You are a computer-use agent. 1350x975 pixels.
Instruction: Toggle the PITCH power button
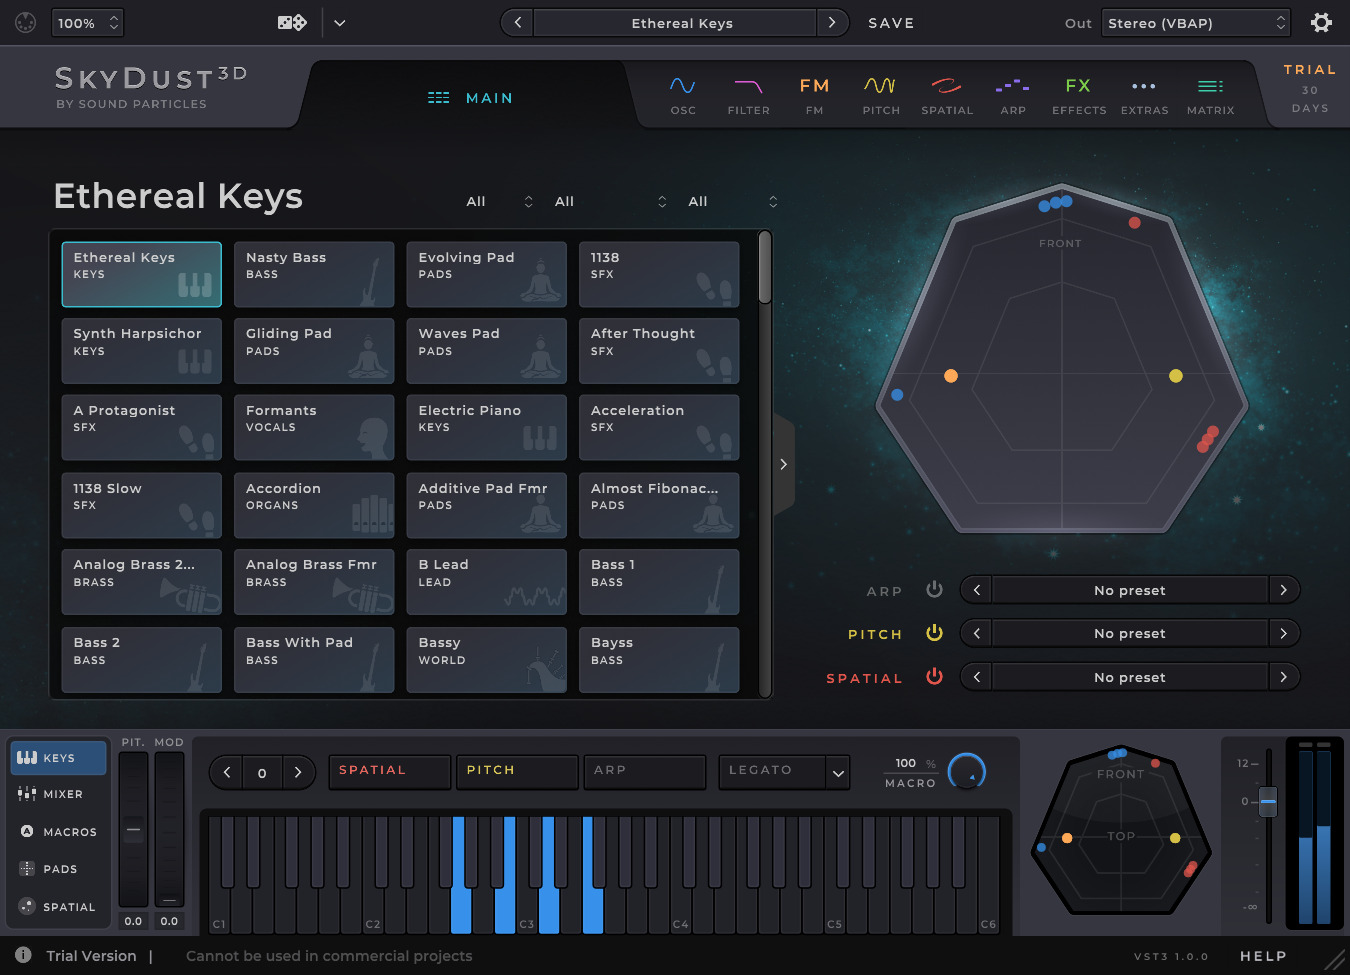pos(934,632)
